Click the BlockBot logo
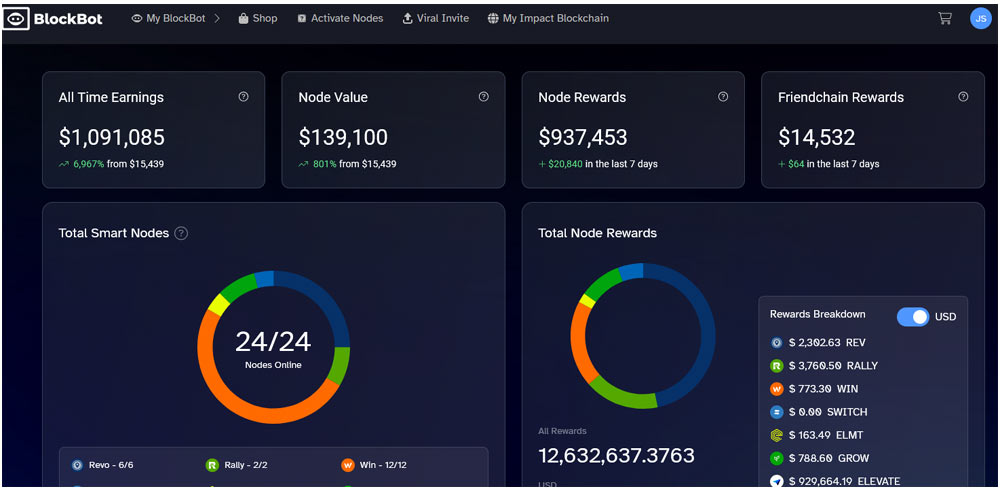The height and width of the screenshot is (491, 1000). pos(53,19)
